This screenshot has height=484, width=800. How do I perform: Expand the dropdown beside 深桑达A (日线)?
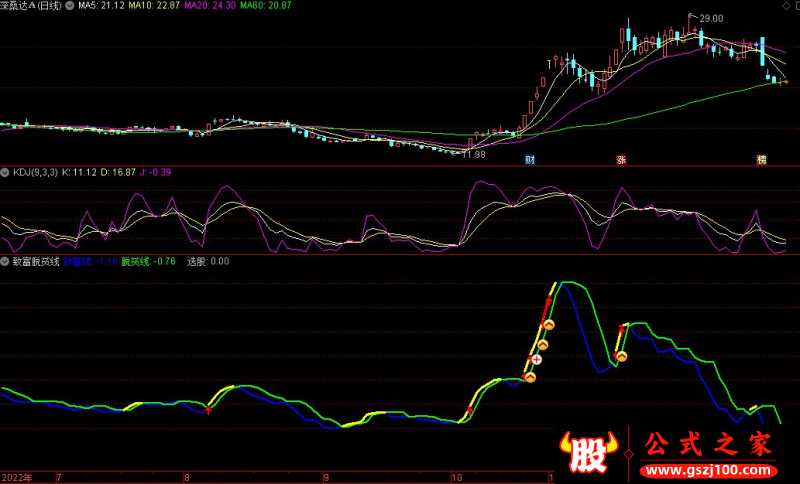(x=67, y=6)
